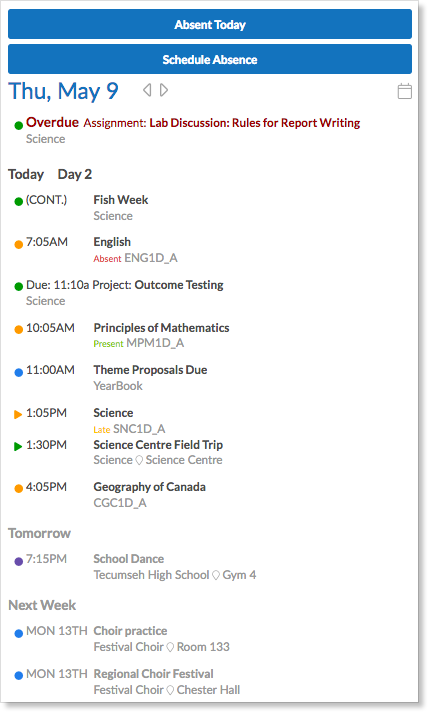Click the Absent Today button
This screenshot has width=429, height=713.
click(x=210, y=25)
